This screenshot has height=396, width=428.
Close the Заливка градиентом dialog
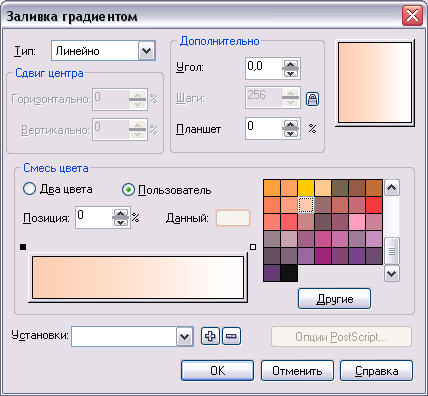tap(412, 16)
